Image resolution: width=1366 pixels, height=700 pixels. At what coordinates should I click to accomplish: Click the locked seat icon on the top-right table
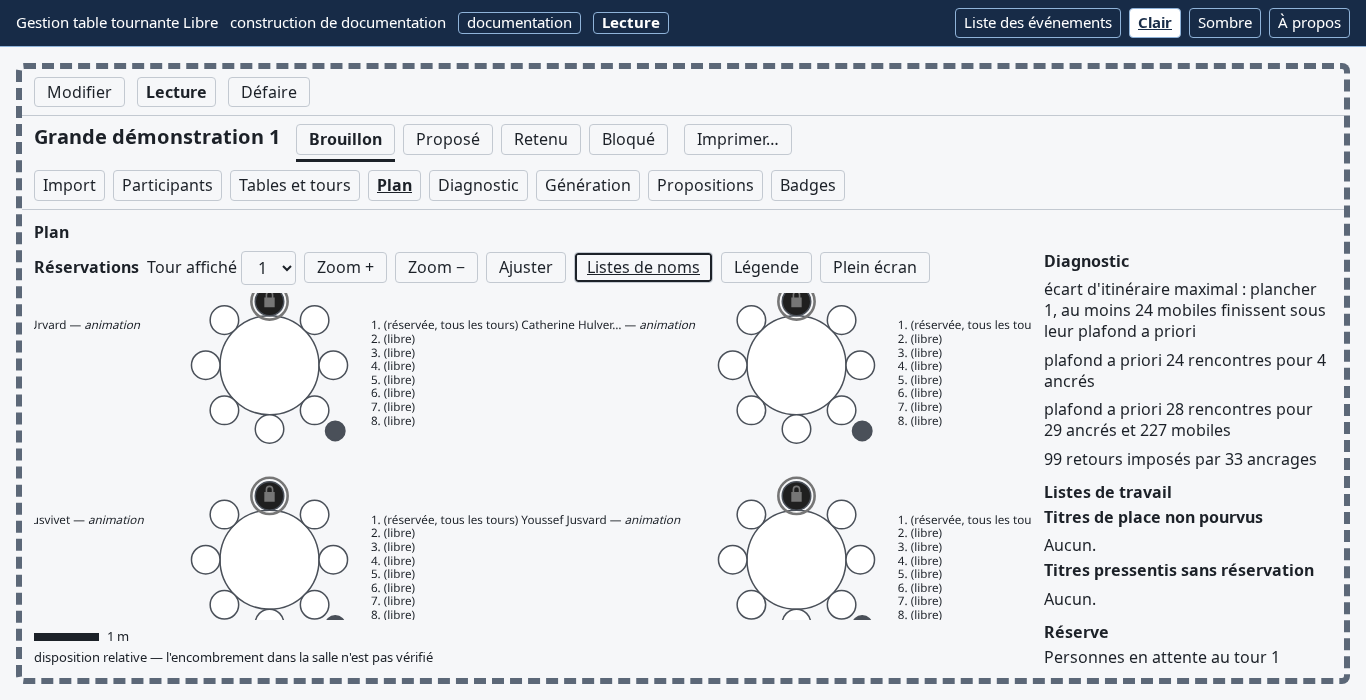pyautogui.click(x=796, y=303)
